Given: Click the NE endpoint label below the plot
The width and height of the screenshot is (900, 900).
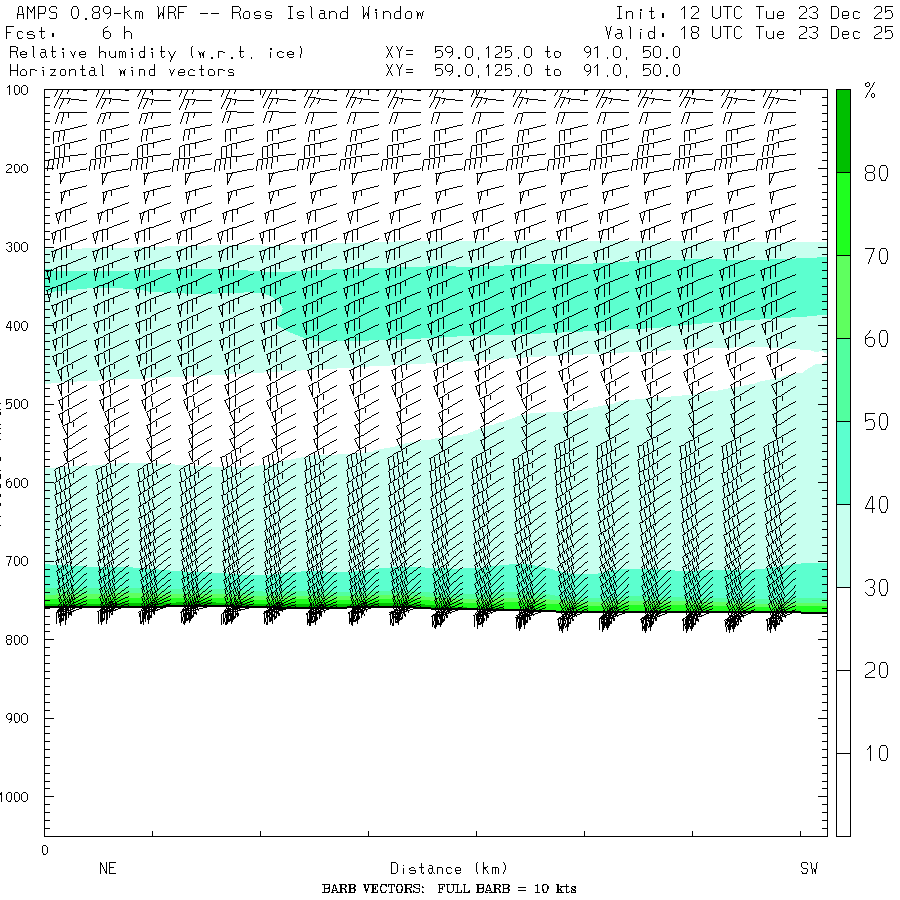Looking at the screenshot, I should (107, 869).
